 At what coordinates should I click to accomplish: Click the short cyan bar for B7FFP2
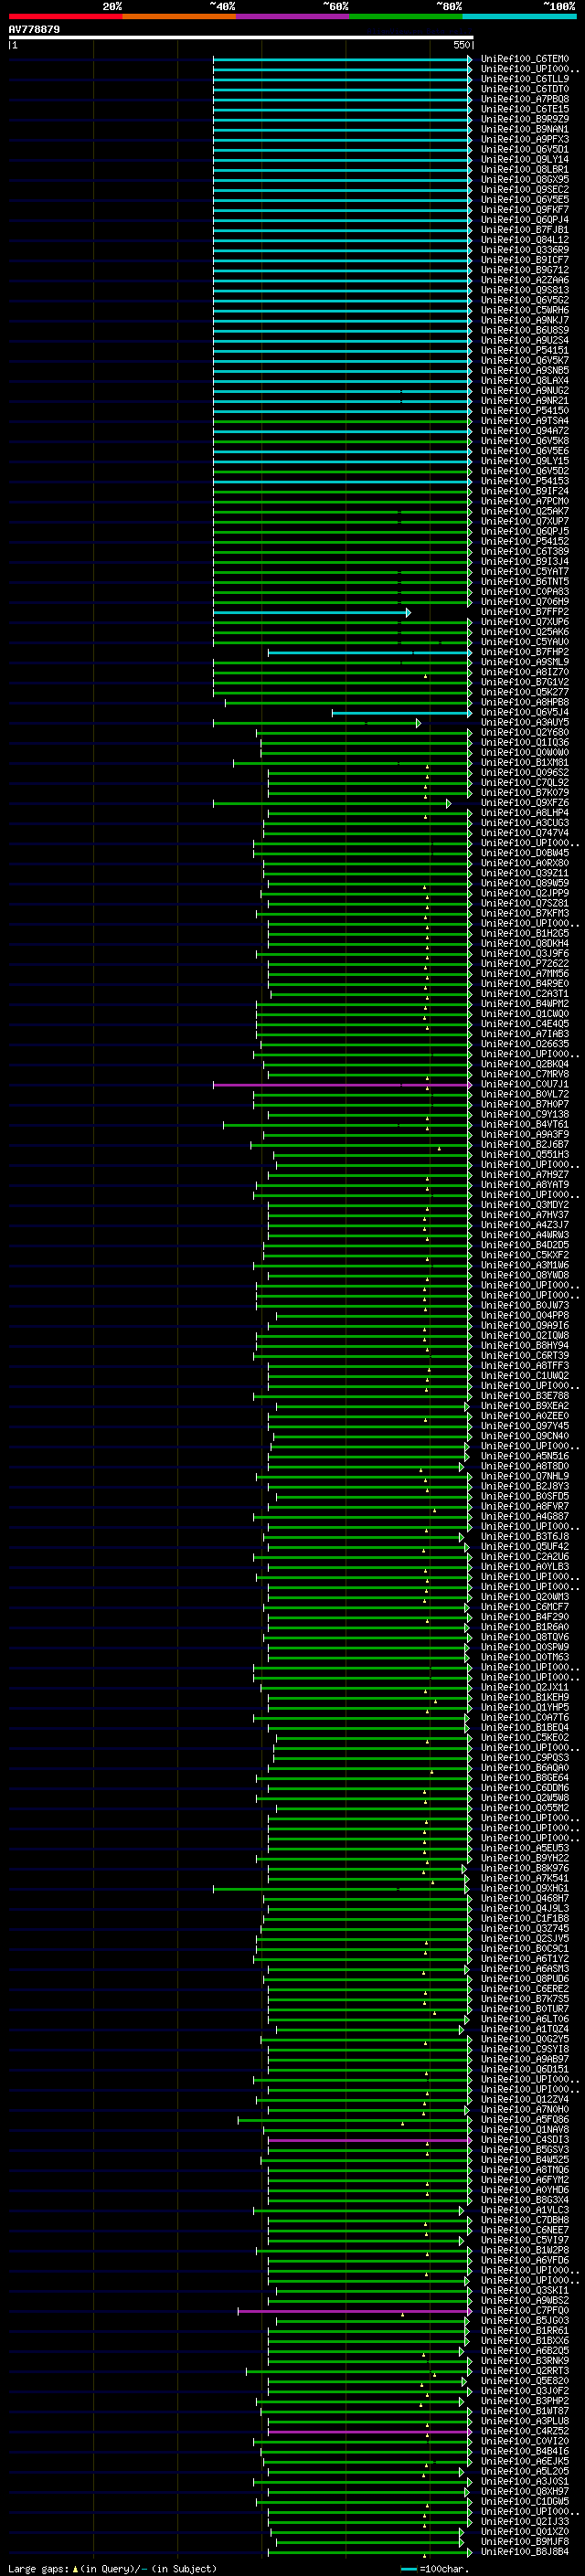(x=311, y=612)
